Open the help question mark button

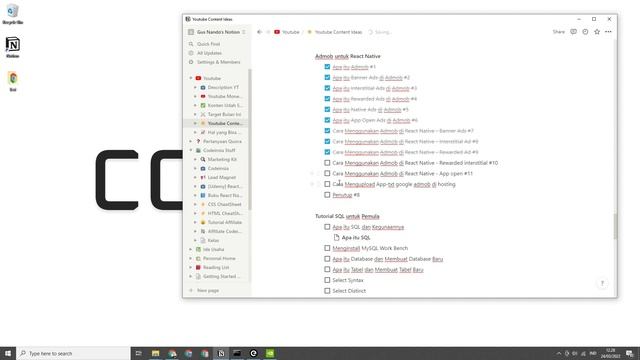[602, 283]
